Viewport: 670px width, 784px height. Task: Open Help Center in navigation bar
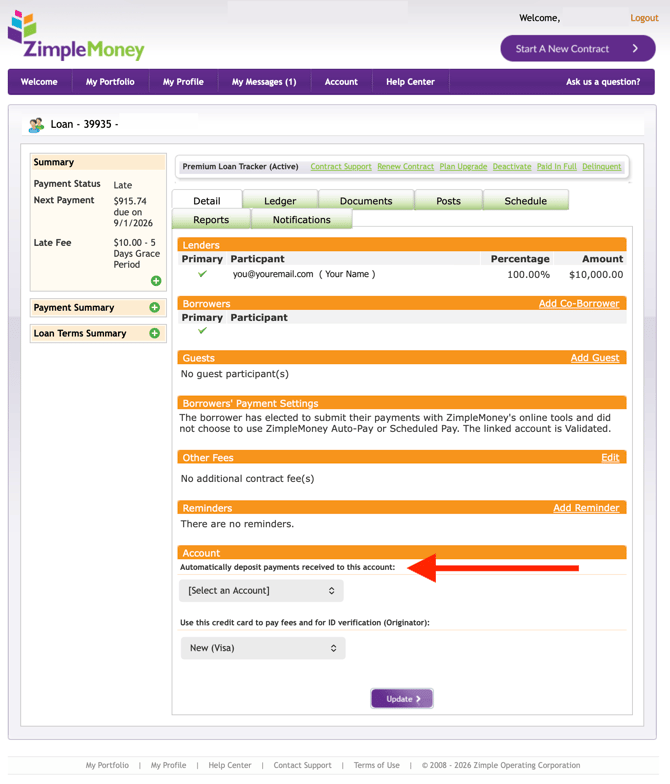pos(410,82)
